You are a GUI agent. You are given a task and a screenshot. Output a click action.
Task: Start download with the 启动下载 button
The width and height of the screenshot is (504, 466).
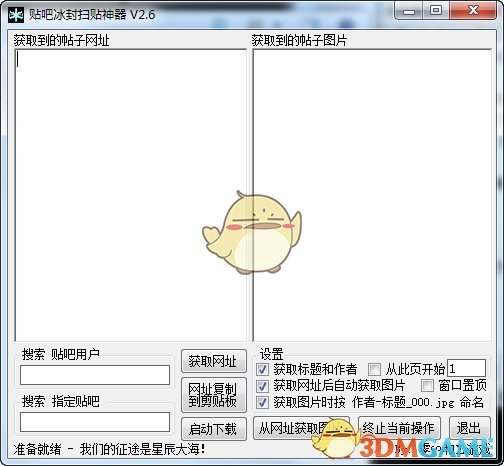point(214,429)
